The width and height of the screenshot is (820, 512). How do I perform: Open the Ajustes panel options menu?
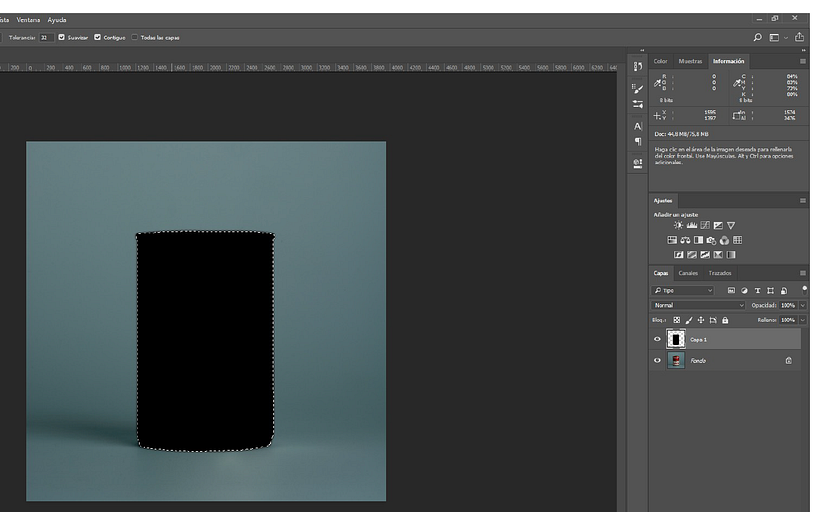click(x=803, y=200)
